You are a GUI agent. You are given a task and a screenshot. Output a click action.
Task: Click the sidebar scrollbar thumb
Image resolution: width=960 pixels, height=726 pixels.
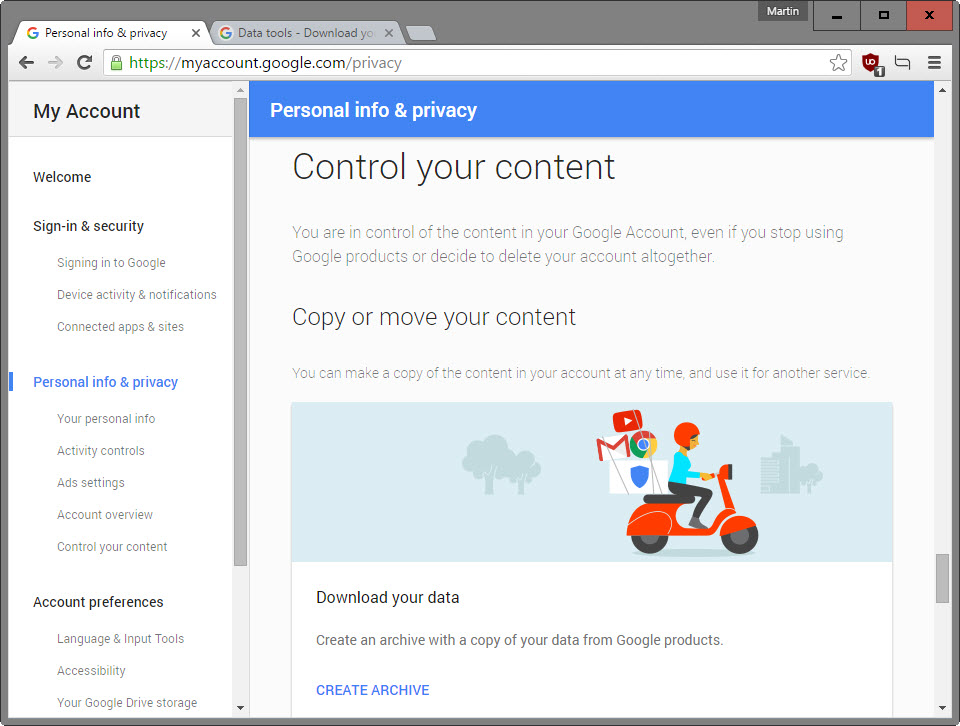click(240, 331)
